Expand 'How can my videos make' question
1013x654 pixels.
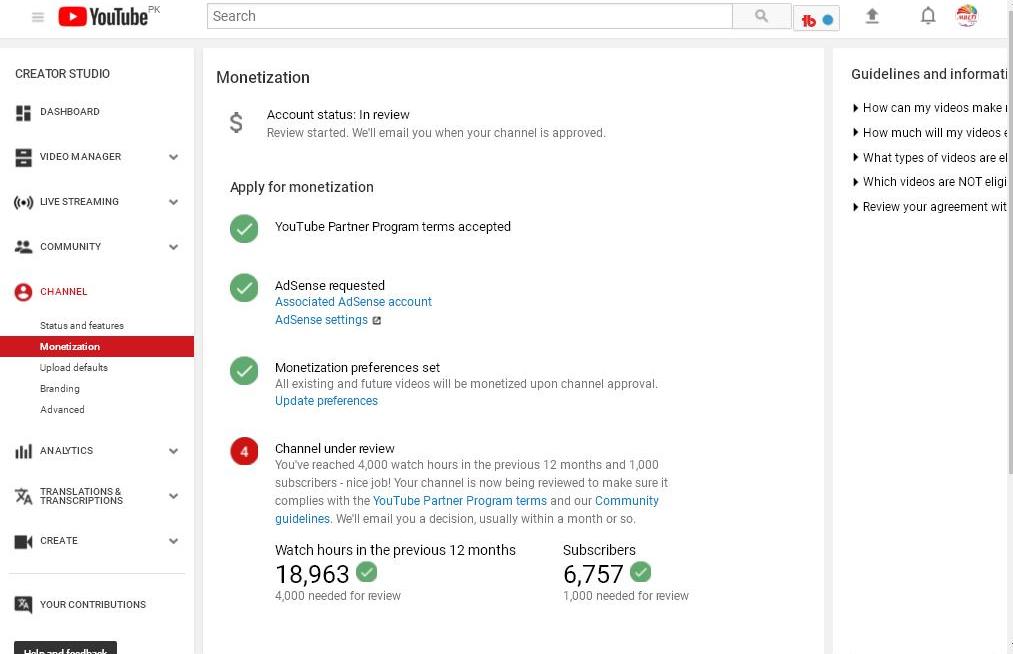point(929,108)
